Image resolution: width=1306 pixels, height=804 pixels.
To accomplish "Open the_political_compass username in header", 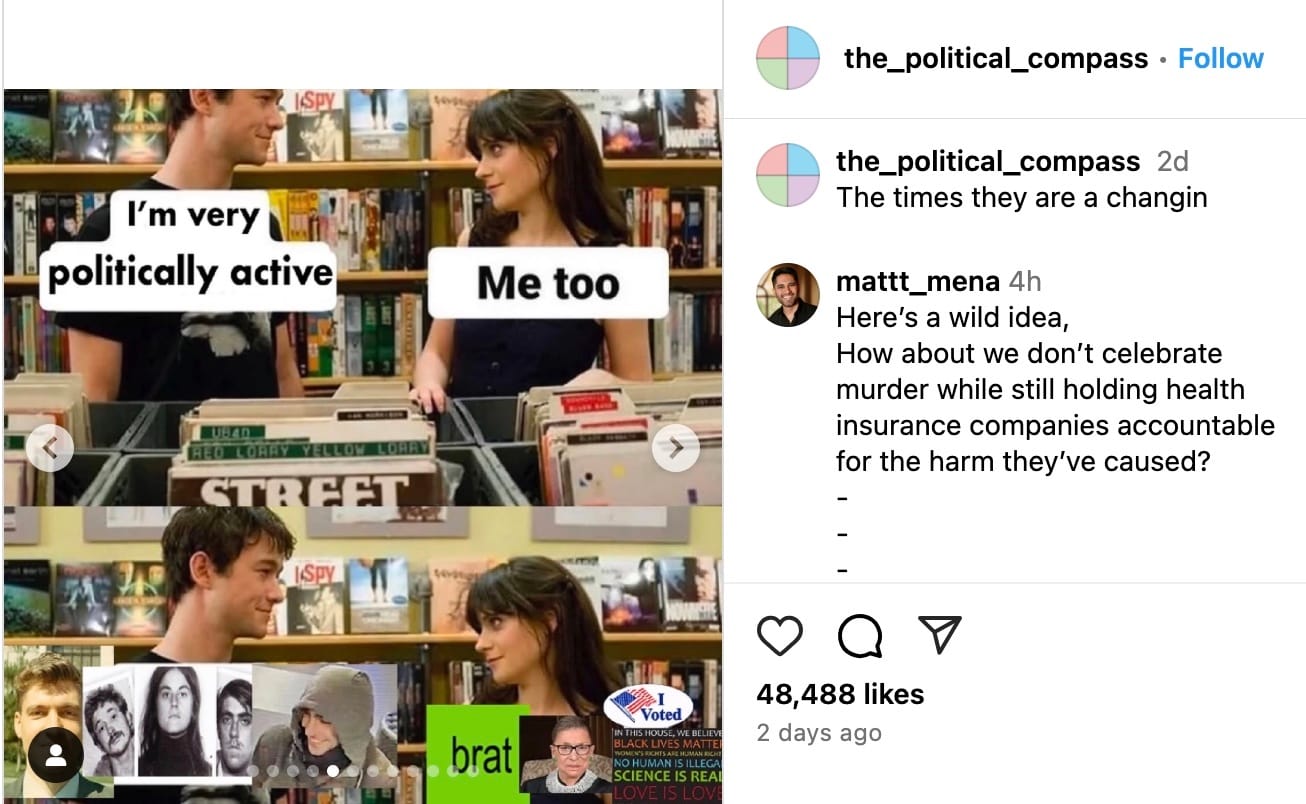I will click(995, 58).
